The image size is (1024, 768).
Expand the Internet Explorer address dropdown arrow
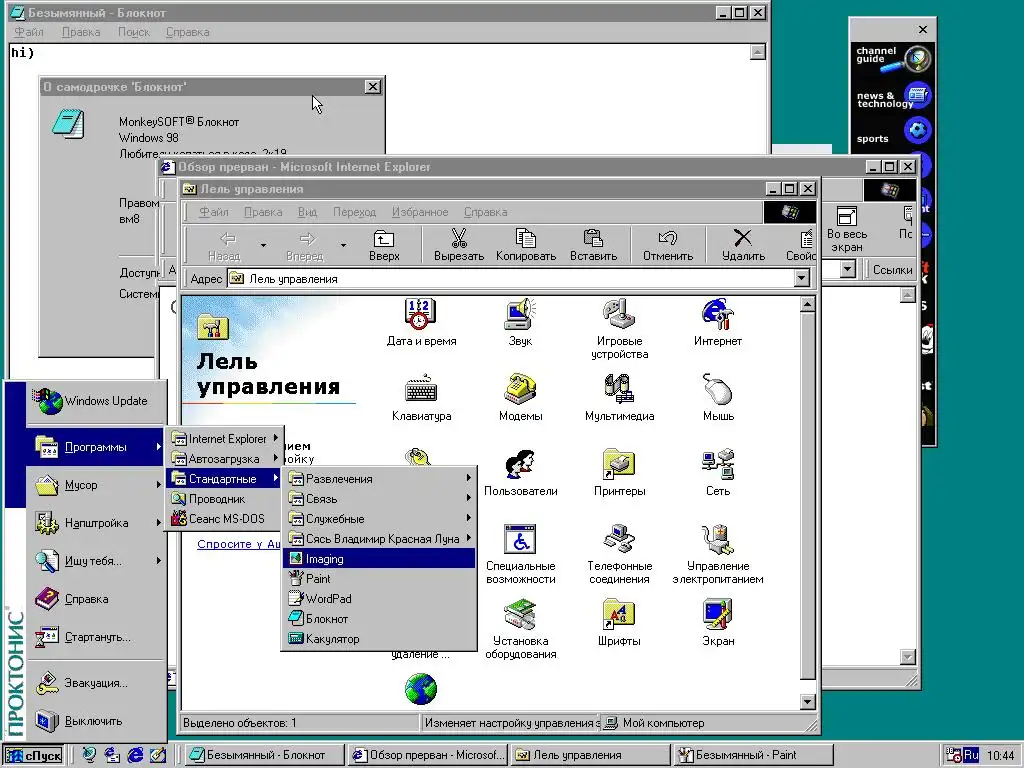pyautogui.click(x=847, y=269)
